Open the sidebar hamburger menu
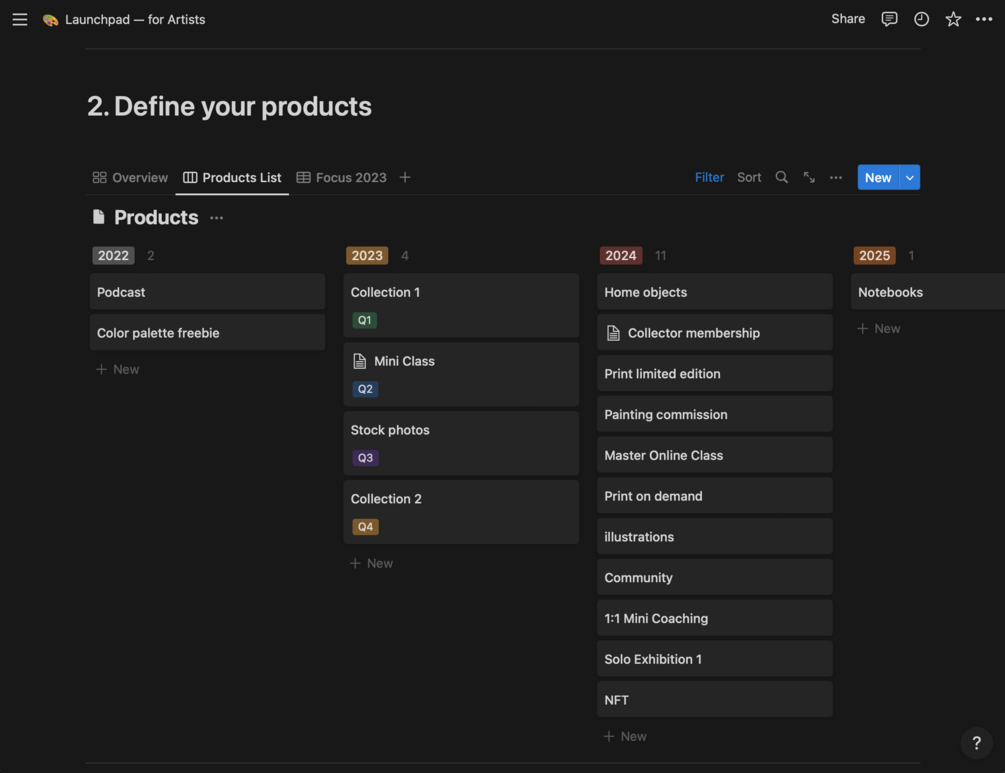This screenshot has height=773, width=1005. 20,19
